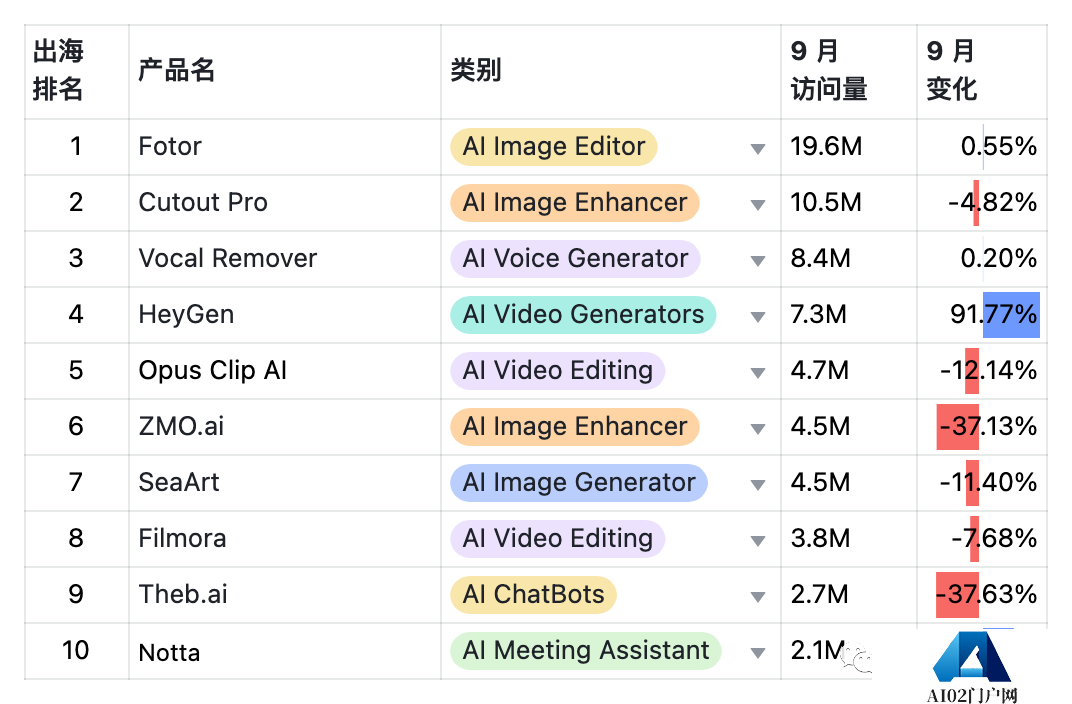Click AI Image Enhancer tag for Cutout Pro
Viewport: 1072px width, 704px height.
pos(574,202)
